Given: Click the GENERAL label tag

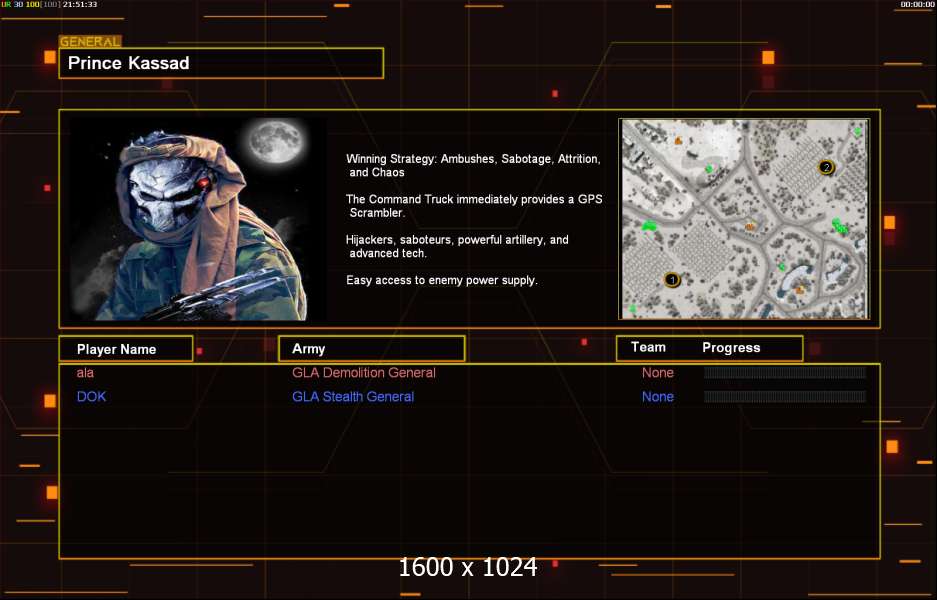Looking at the screenshot, I should [x=90, y=42].
